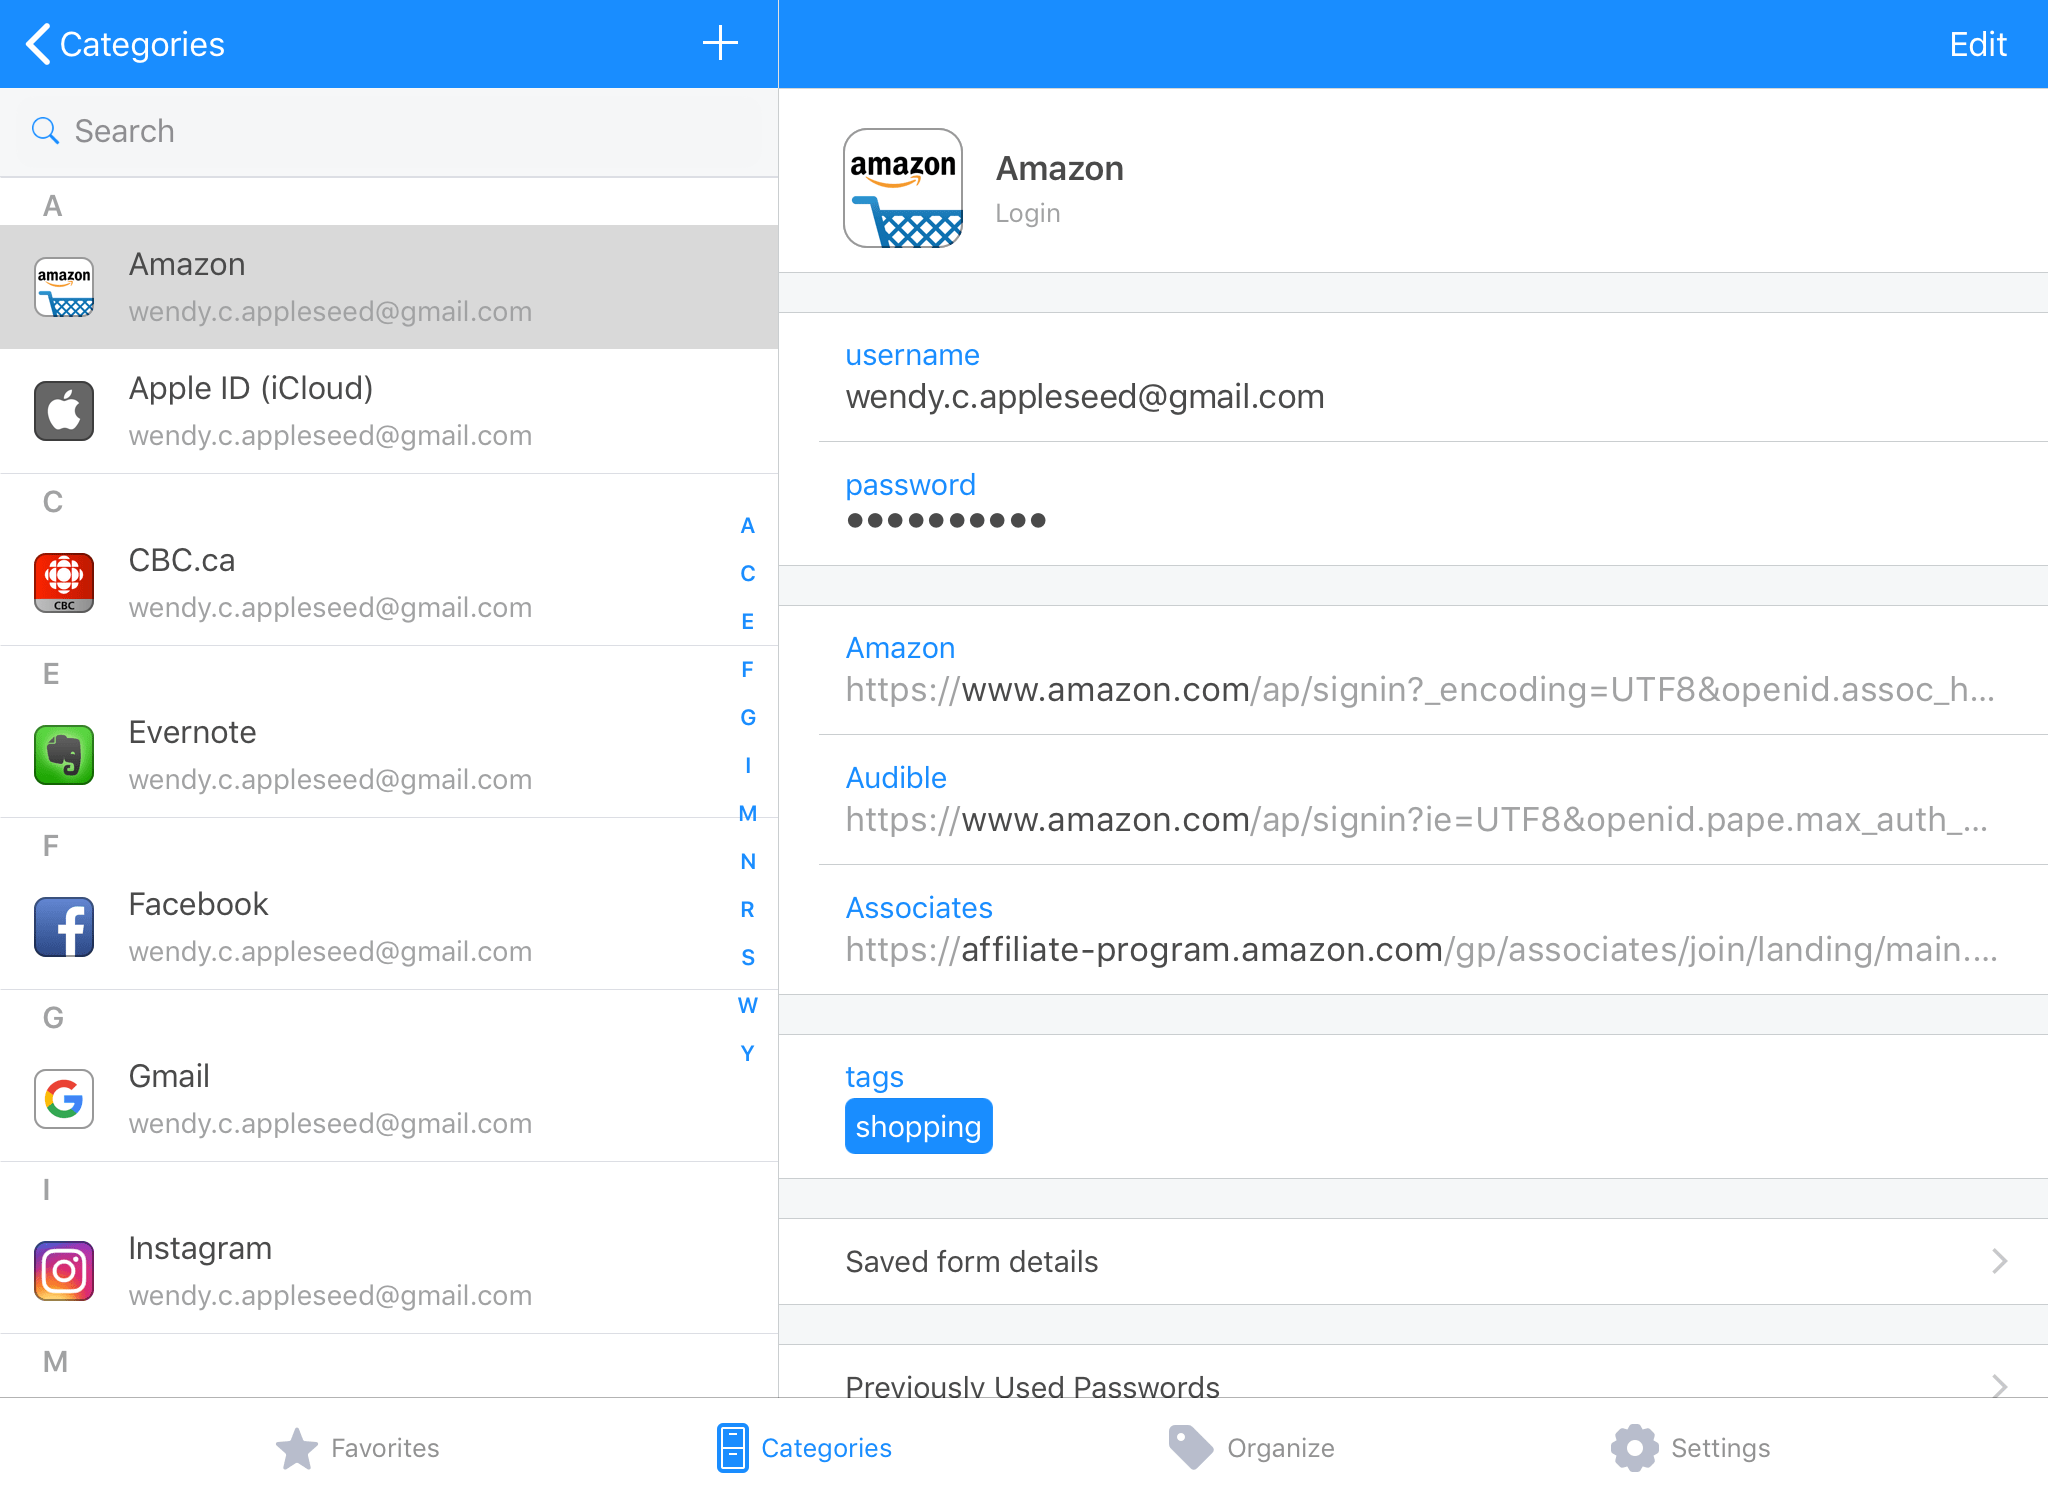Open Apple ID (iCloud) row title
The width and height of the screenshot is (2048, 1496).
pyautogui.click(x=251, y=388)
